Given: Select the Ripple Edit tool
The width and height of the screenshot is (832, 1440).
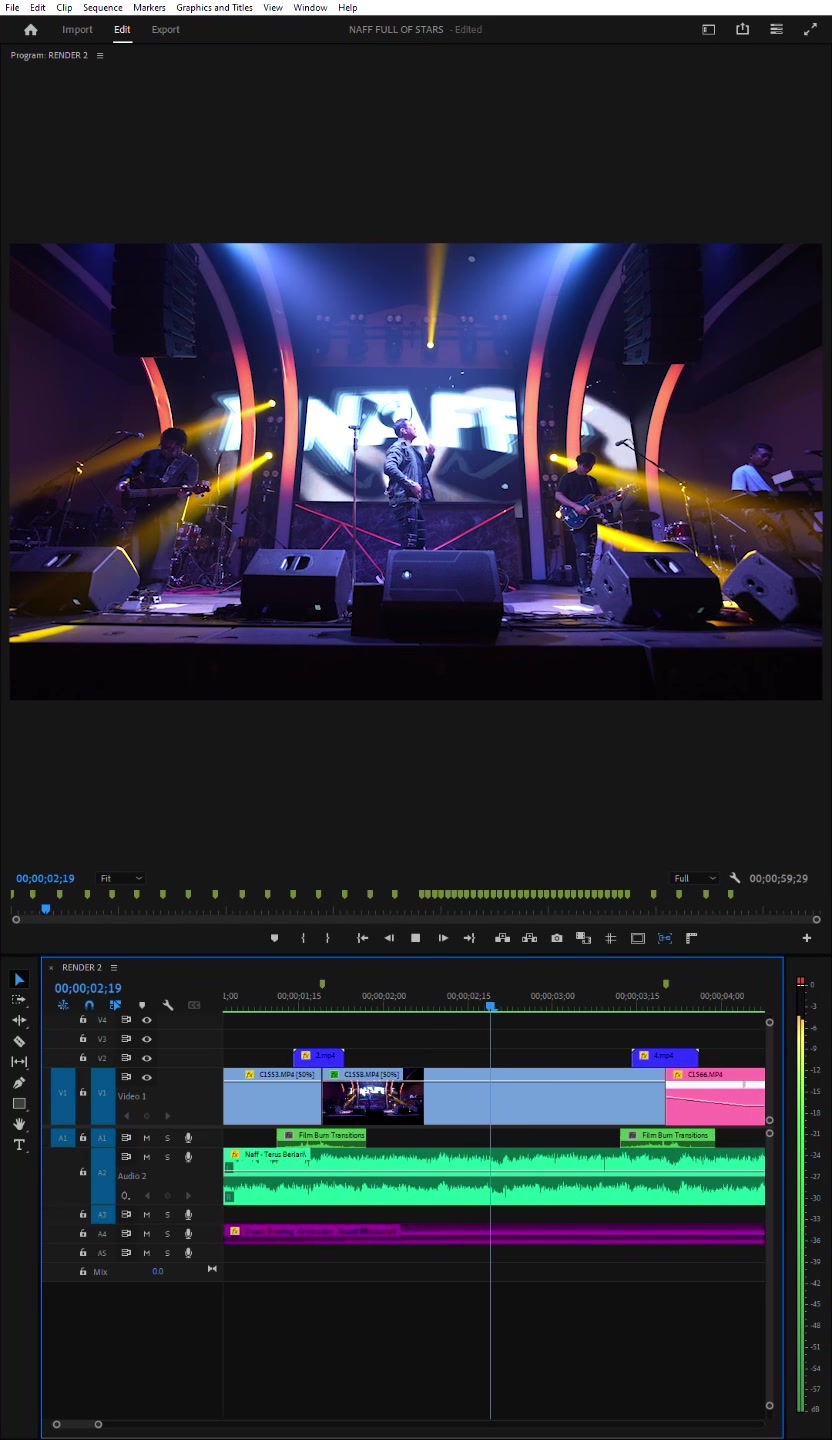Looking at the screenshot, I should tap(19, 1020).
